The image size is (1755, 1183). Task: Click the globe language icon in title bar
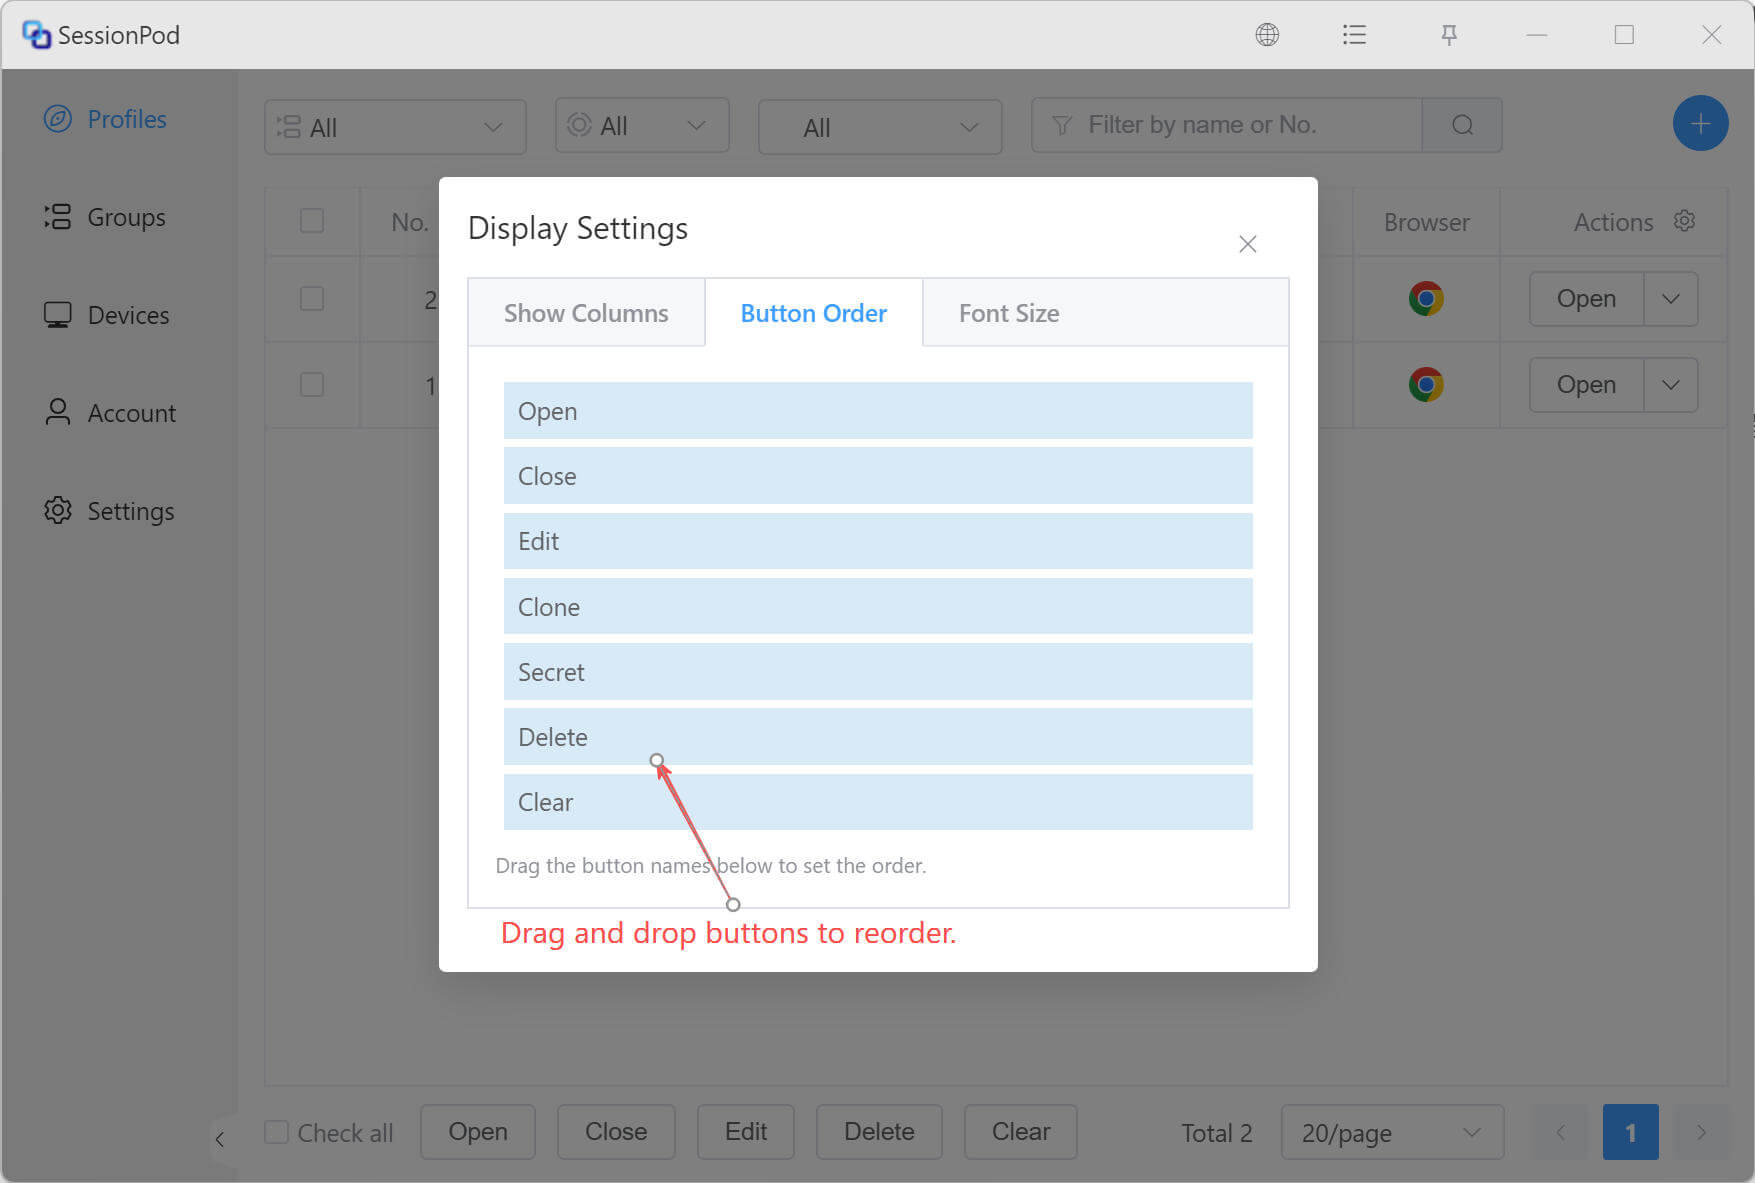[x=1267, y=35]
